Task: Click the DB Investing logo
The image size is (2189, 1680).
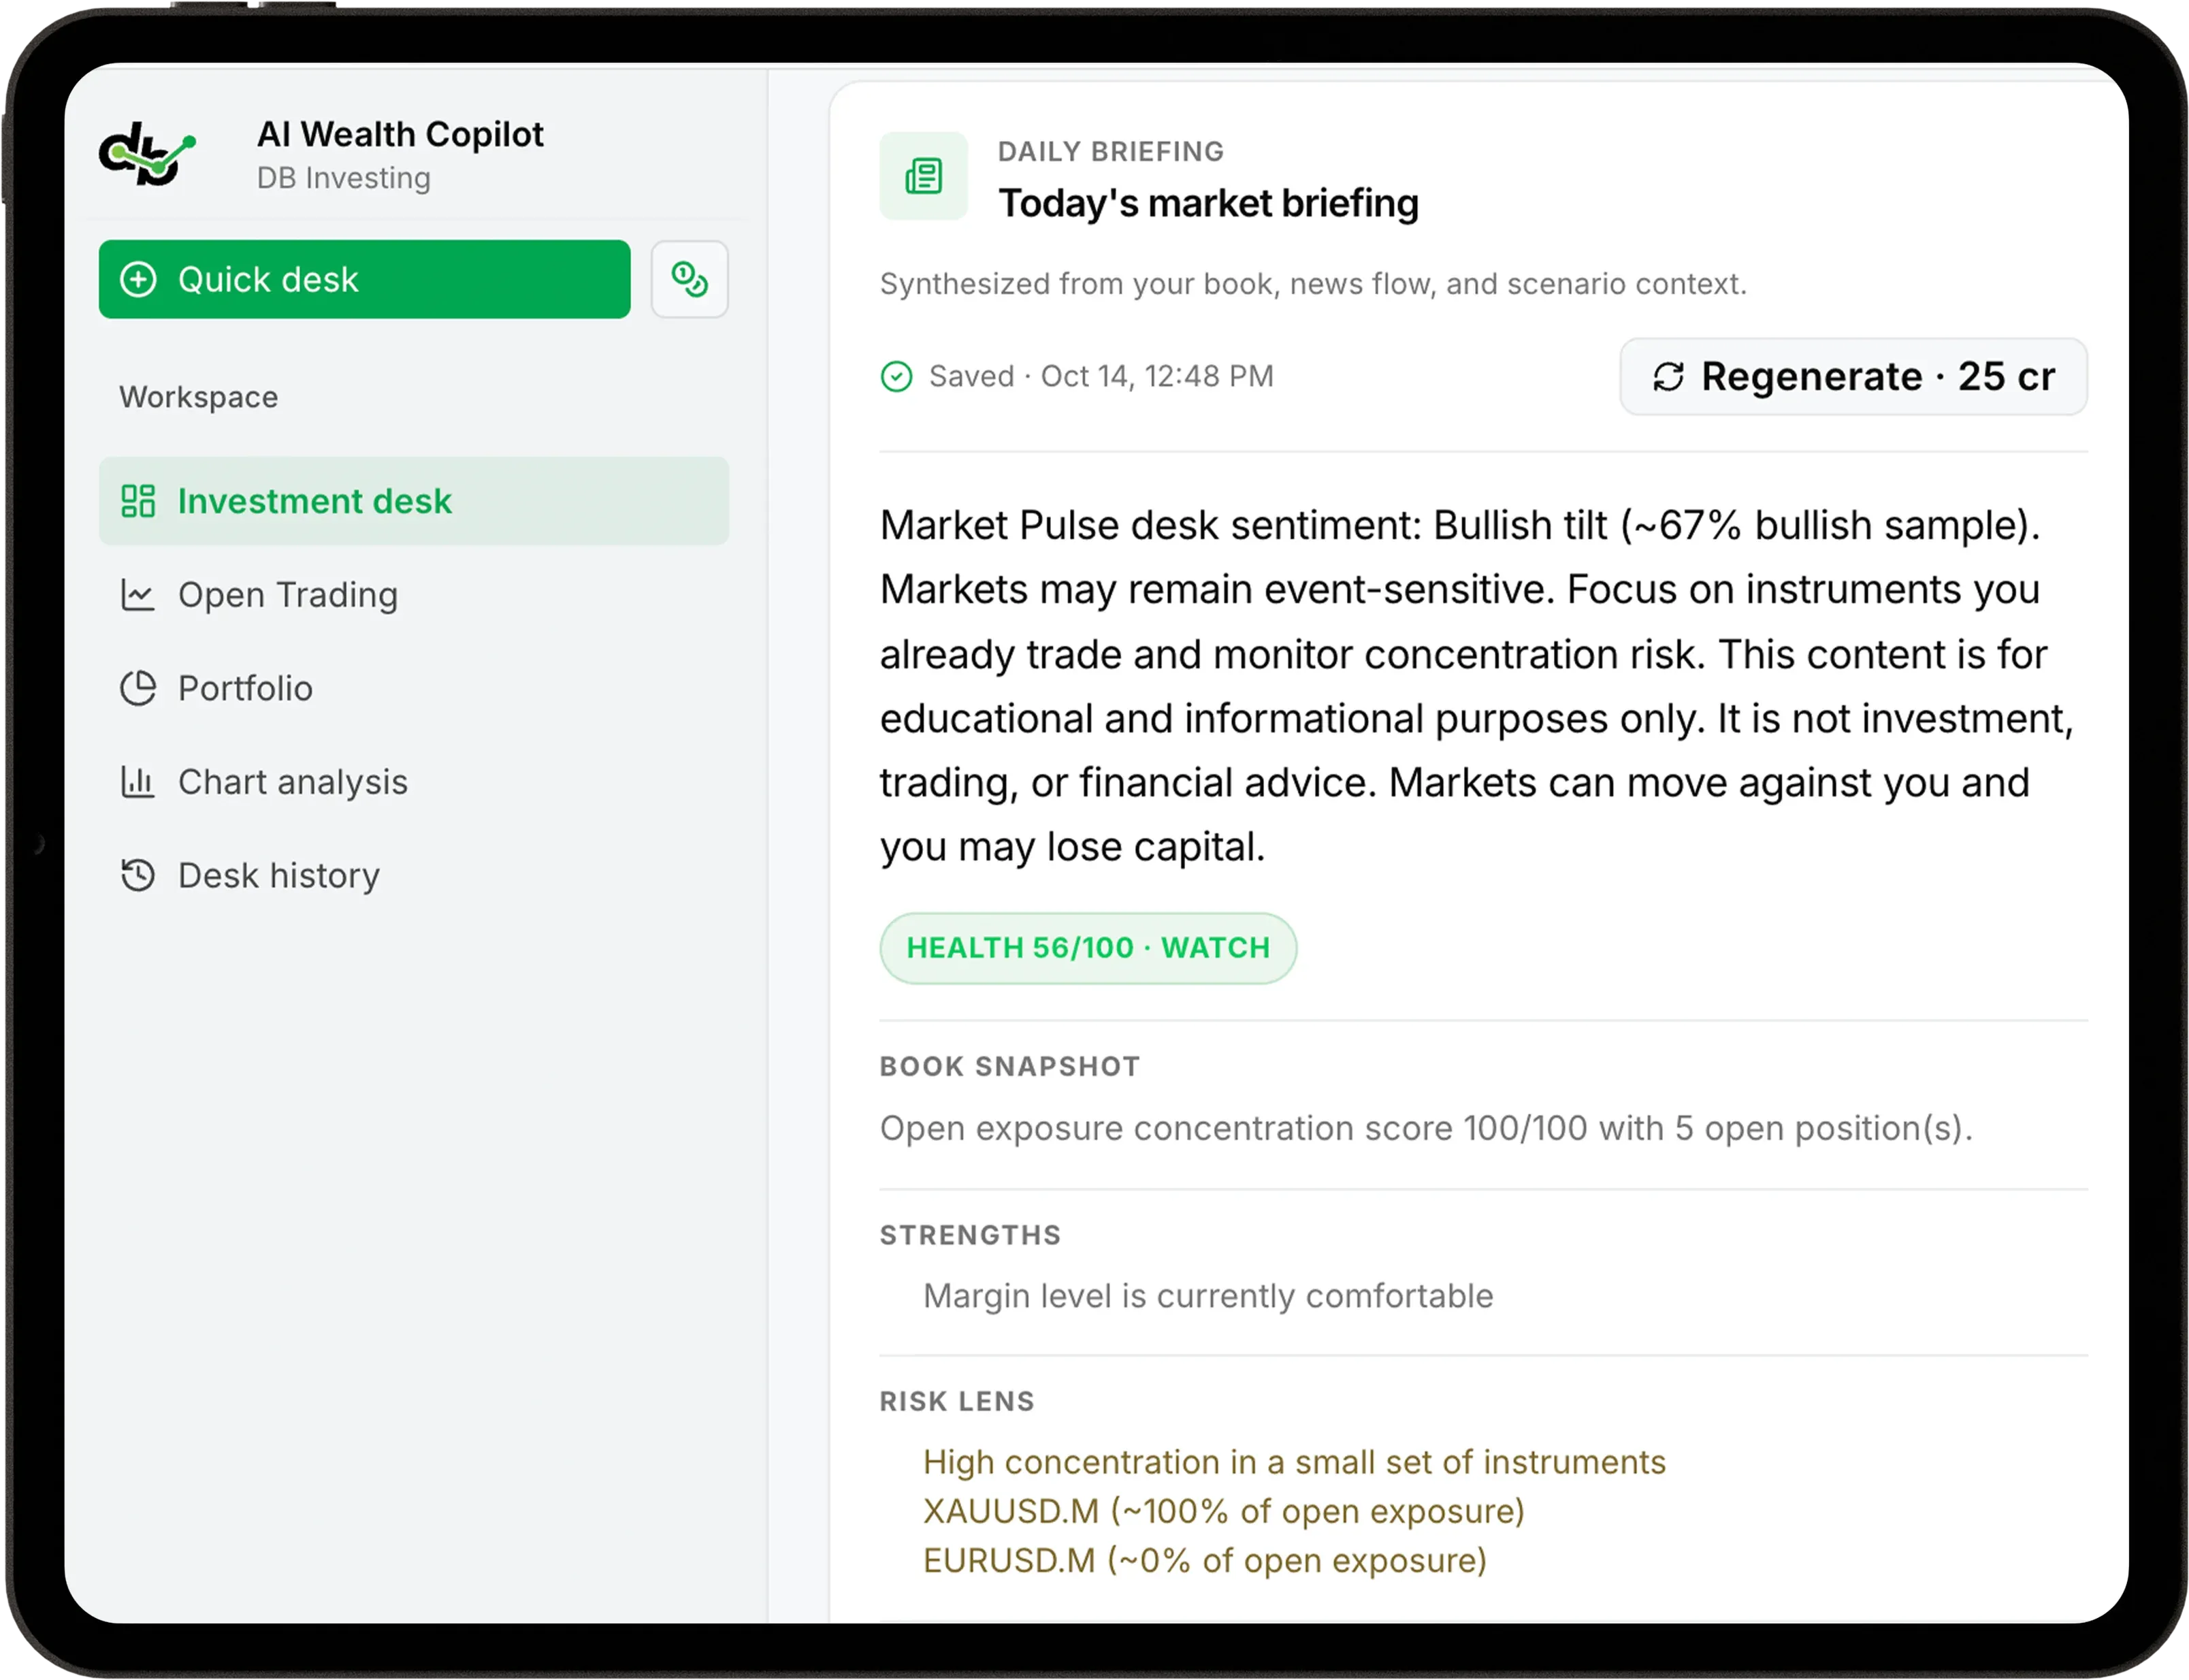Action: [147, 154]
